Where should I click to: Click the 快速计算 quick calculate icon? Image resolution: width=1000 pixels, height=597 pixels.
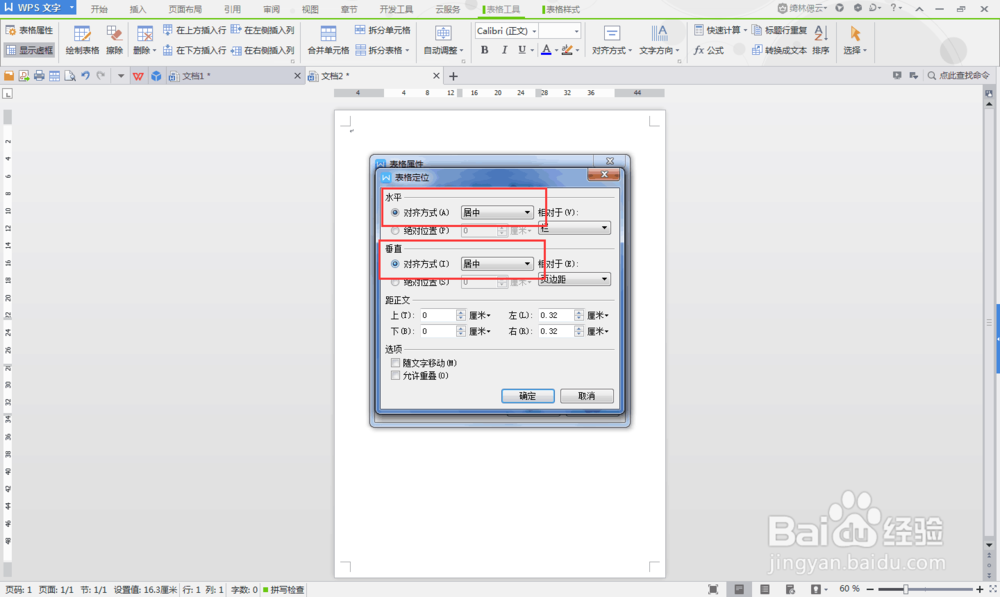699,30
